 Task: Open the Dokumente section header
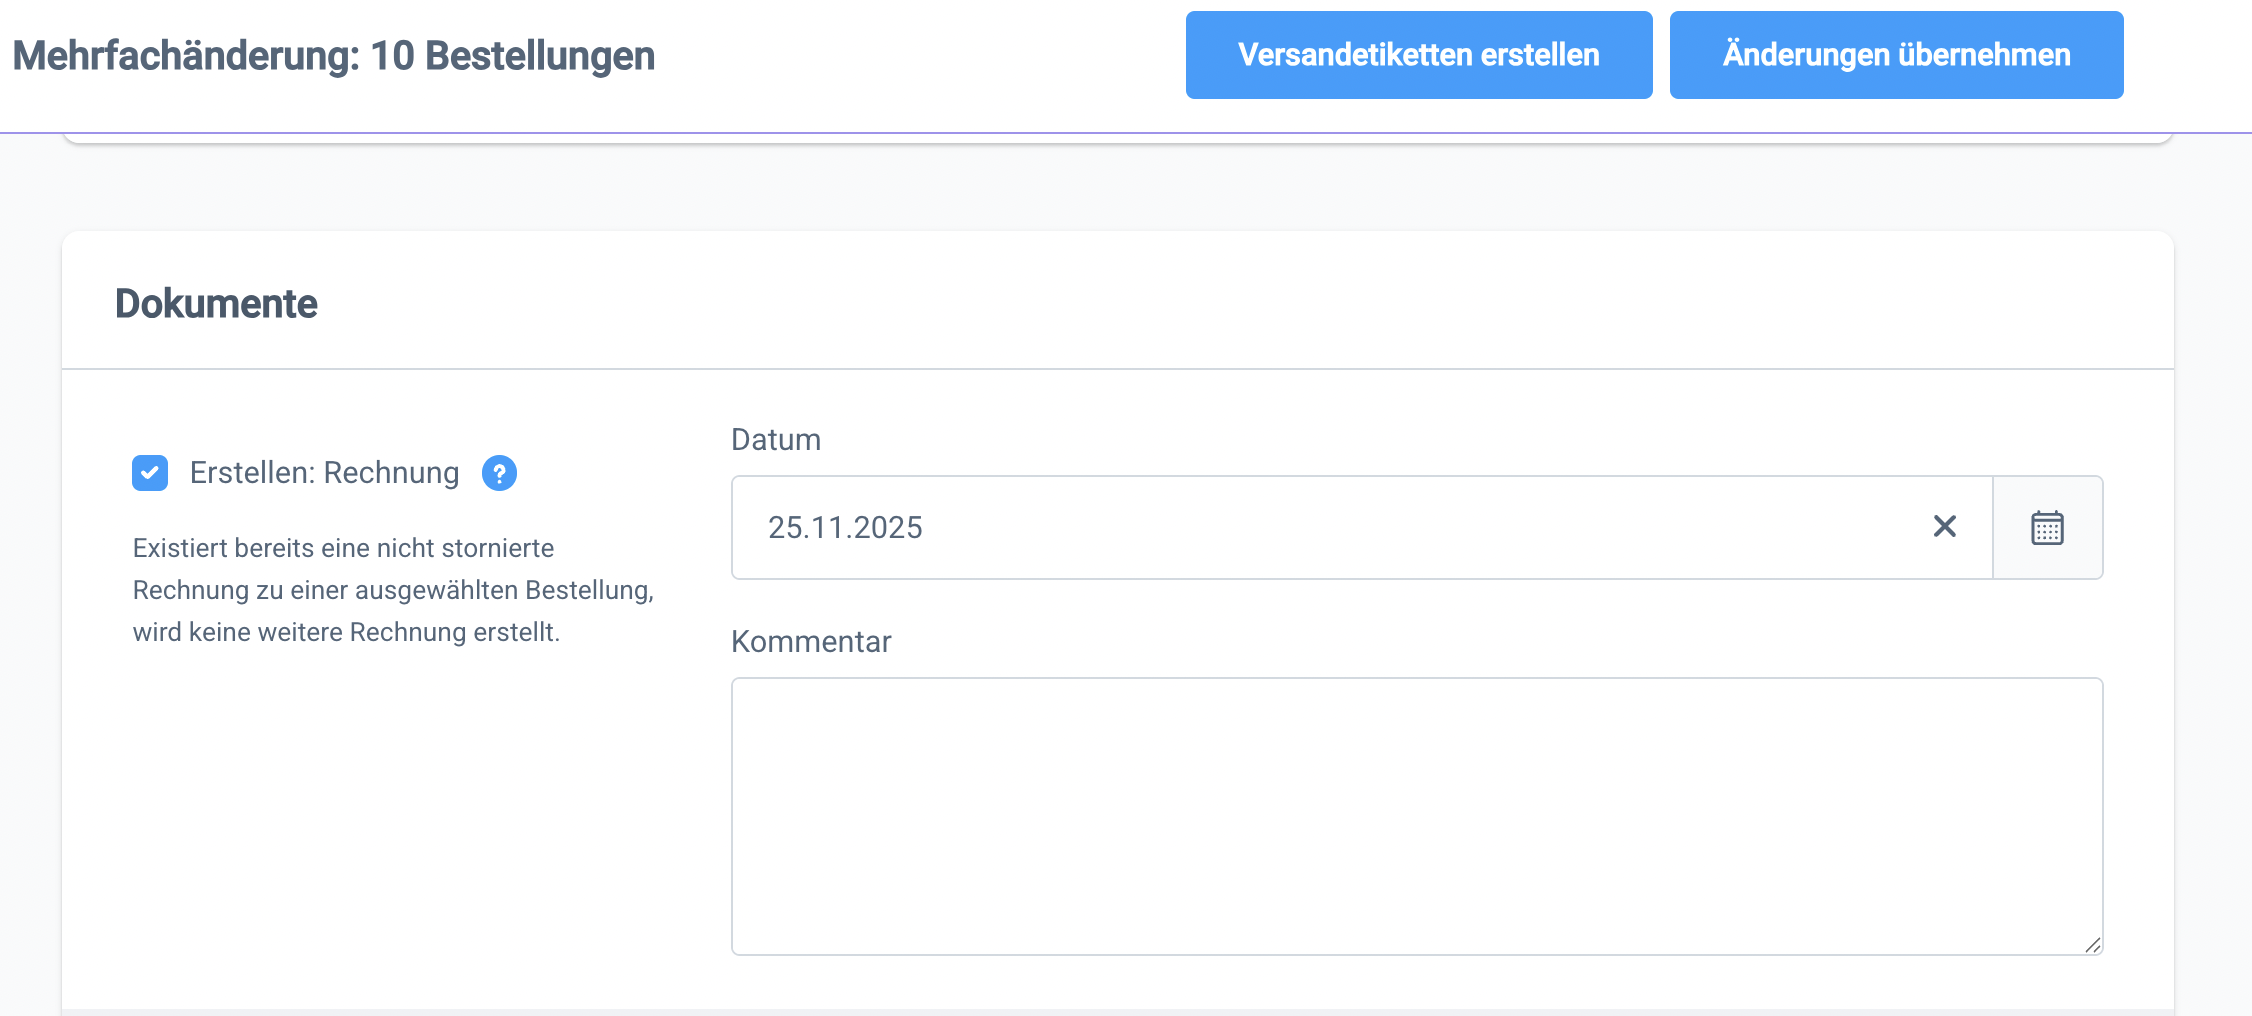point(216,303)
